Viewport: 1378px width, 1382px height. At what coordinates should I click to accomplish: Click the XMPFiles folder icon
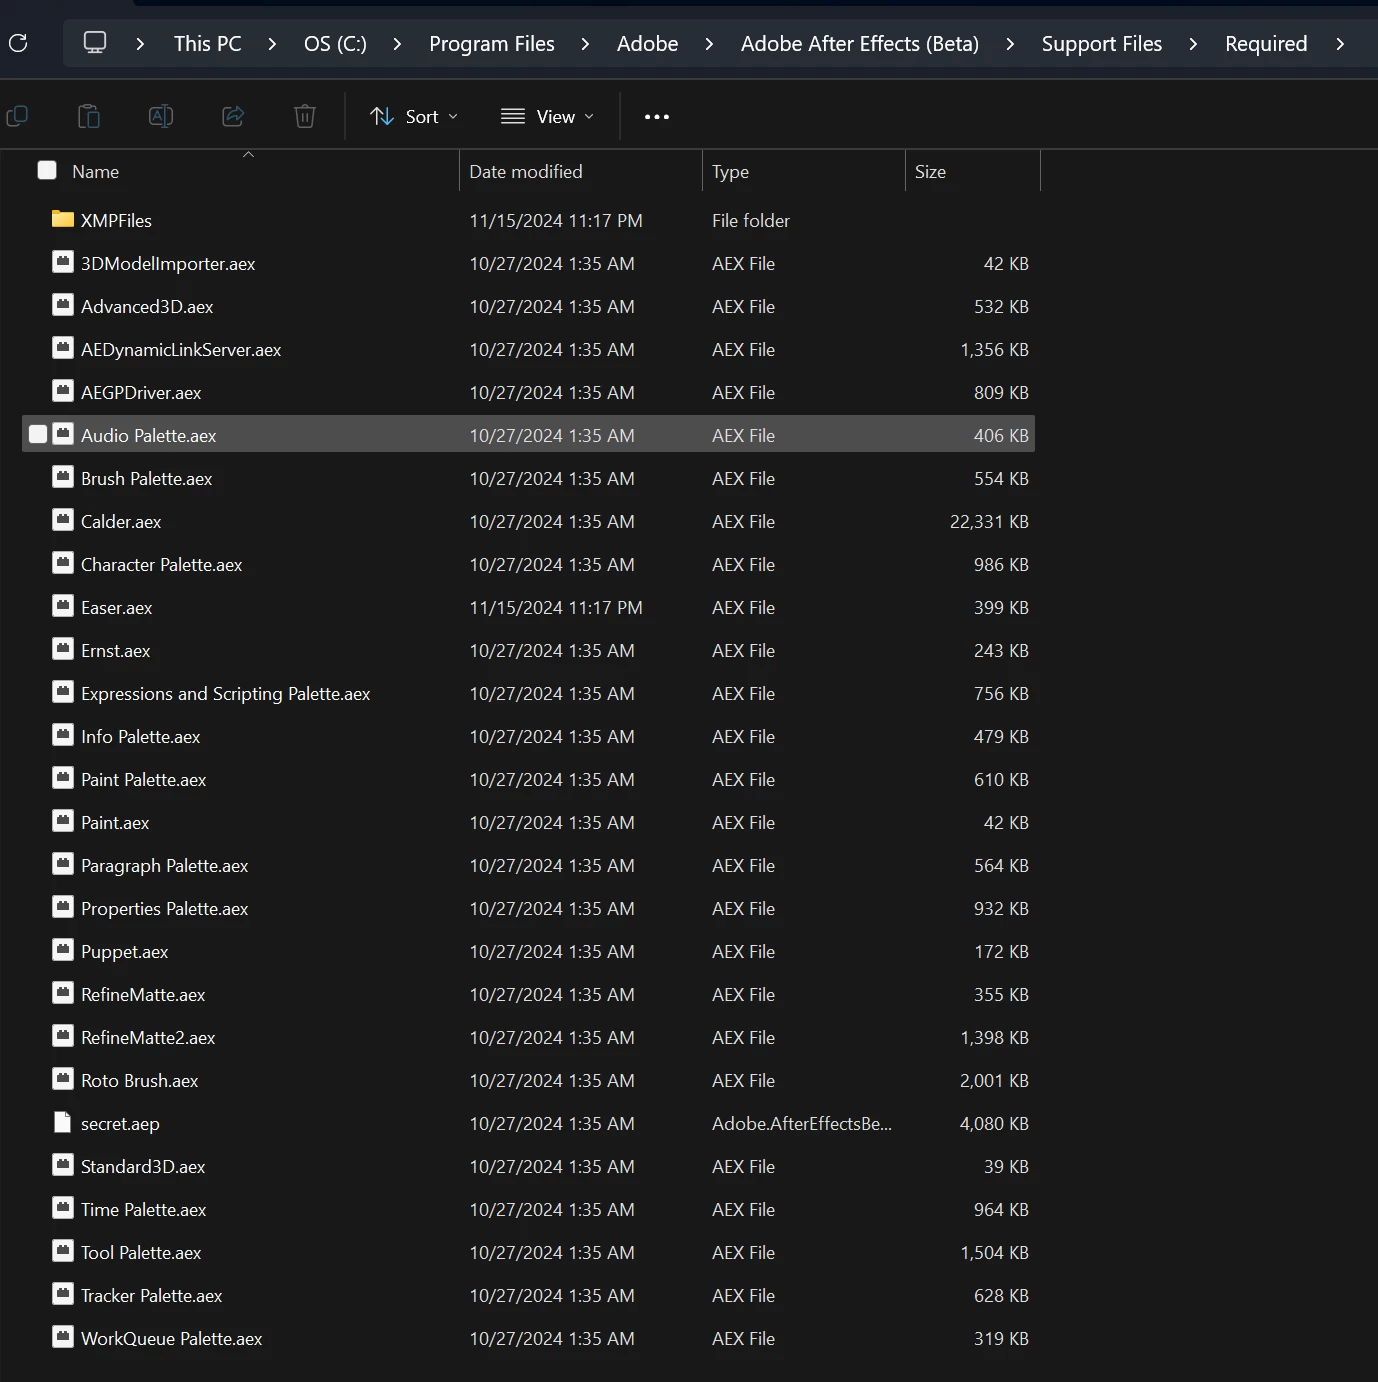[63, 219]
